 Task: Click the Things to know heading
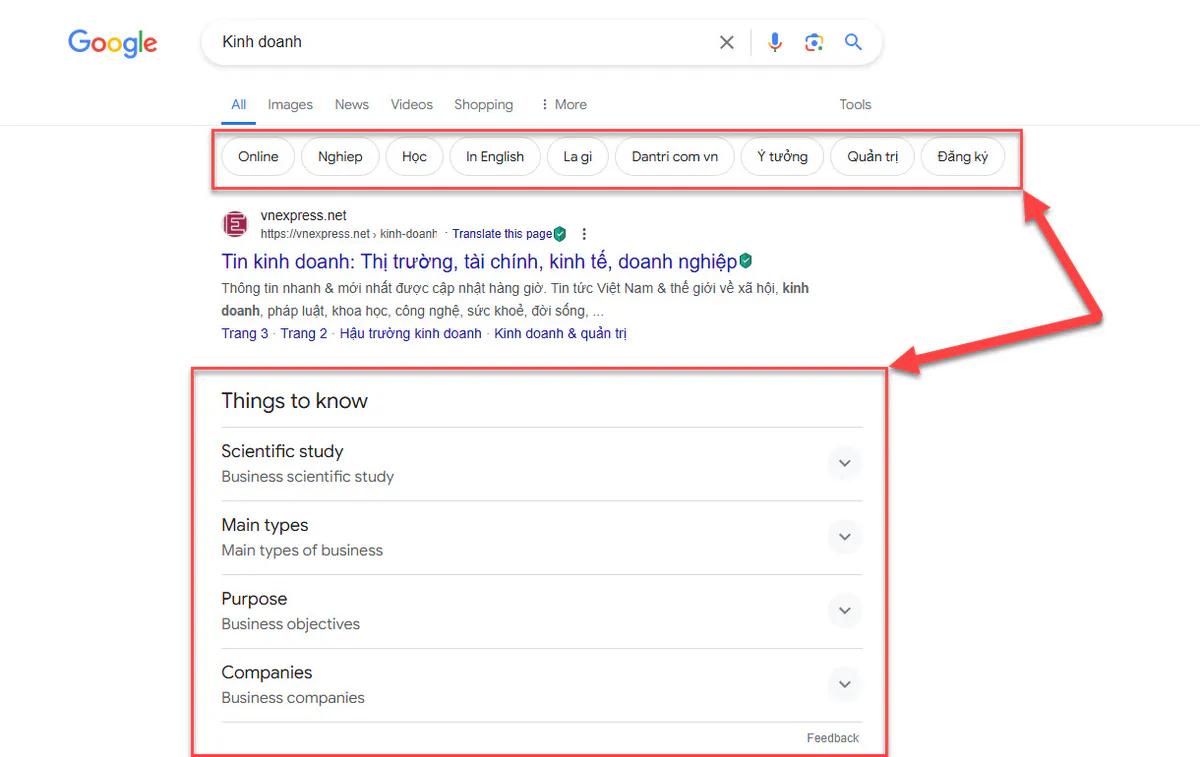click(295, 401)
